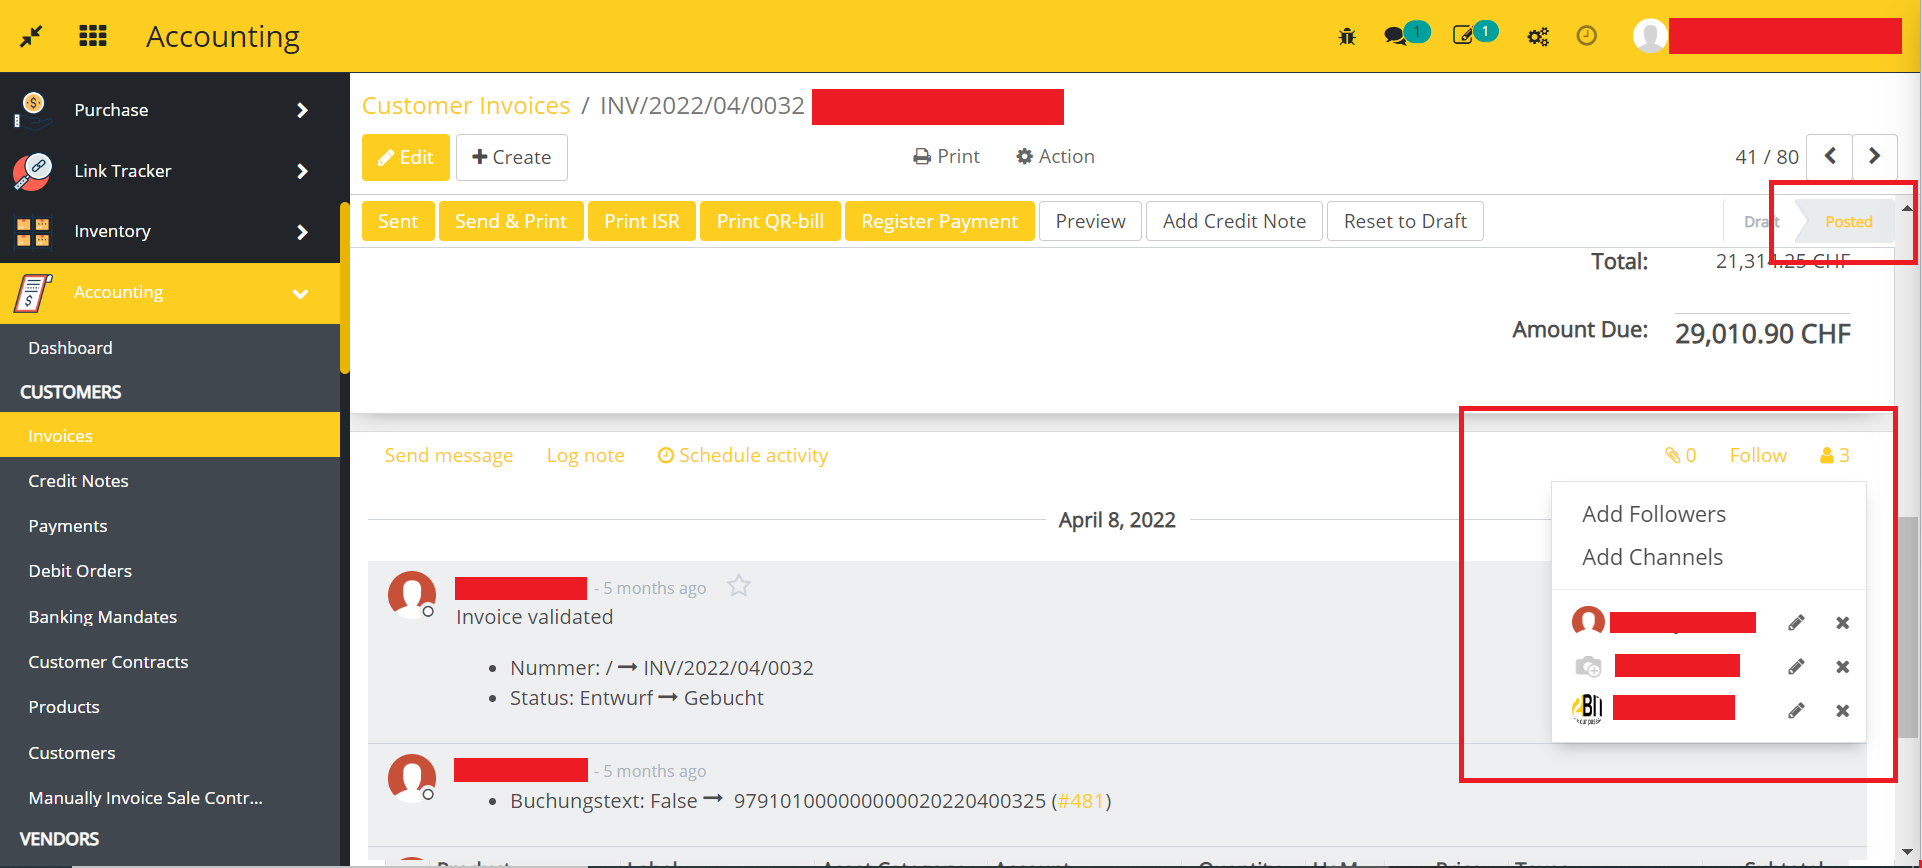Open the Print dropdown
Image resolution: width=1922 pixels, height=868 pixels.
pos(946,156)
